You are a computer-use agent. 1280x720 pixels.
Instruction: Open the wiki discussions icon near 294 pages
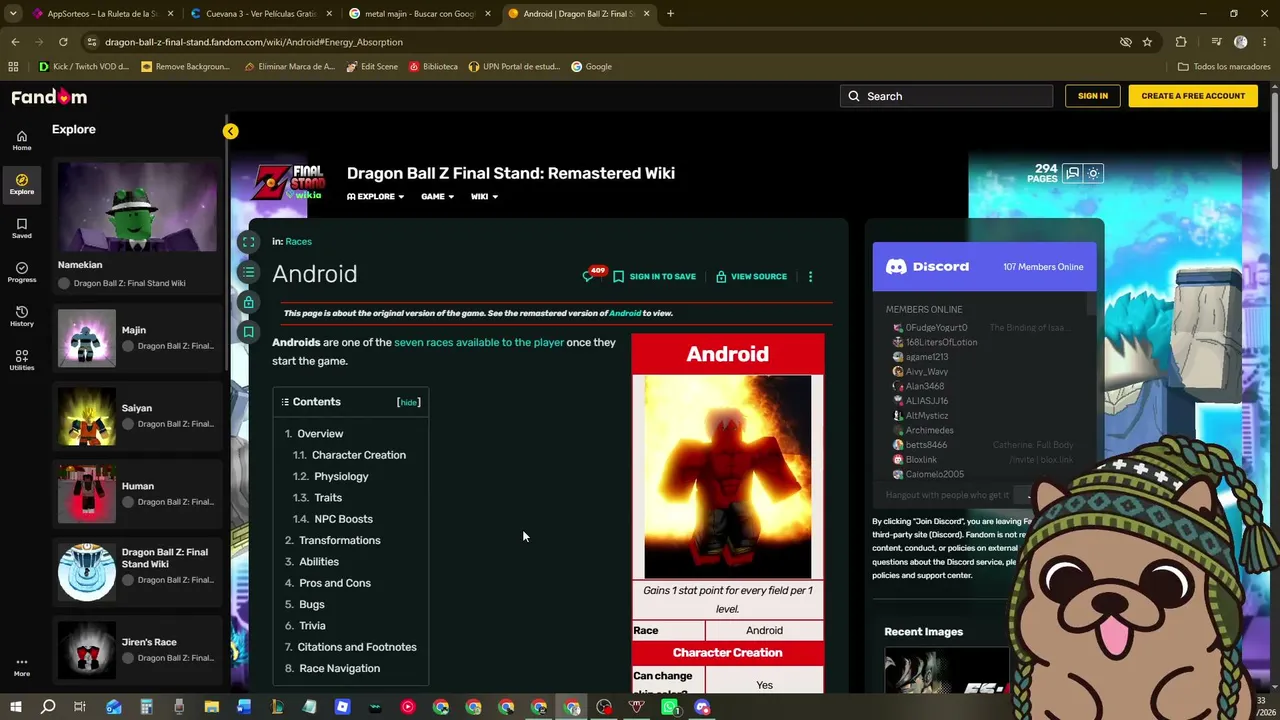pyautogui.click(x=1072, y=173)
